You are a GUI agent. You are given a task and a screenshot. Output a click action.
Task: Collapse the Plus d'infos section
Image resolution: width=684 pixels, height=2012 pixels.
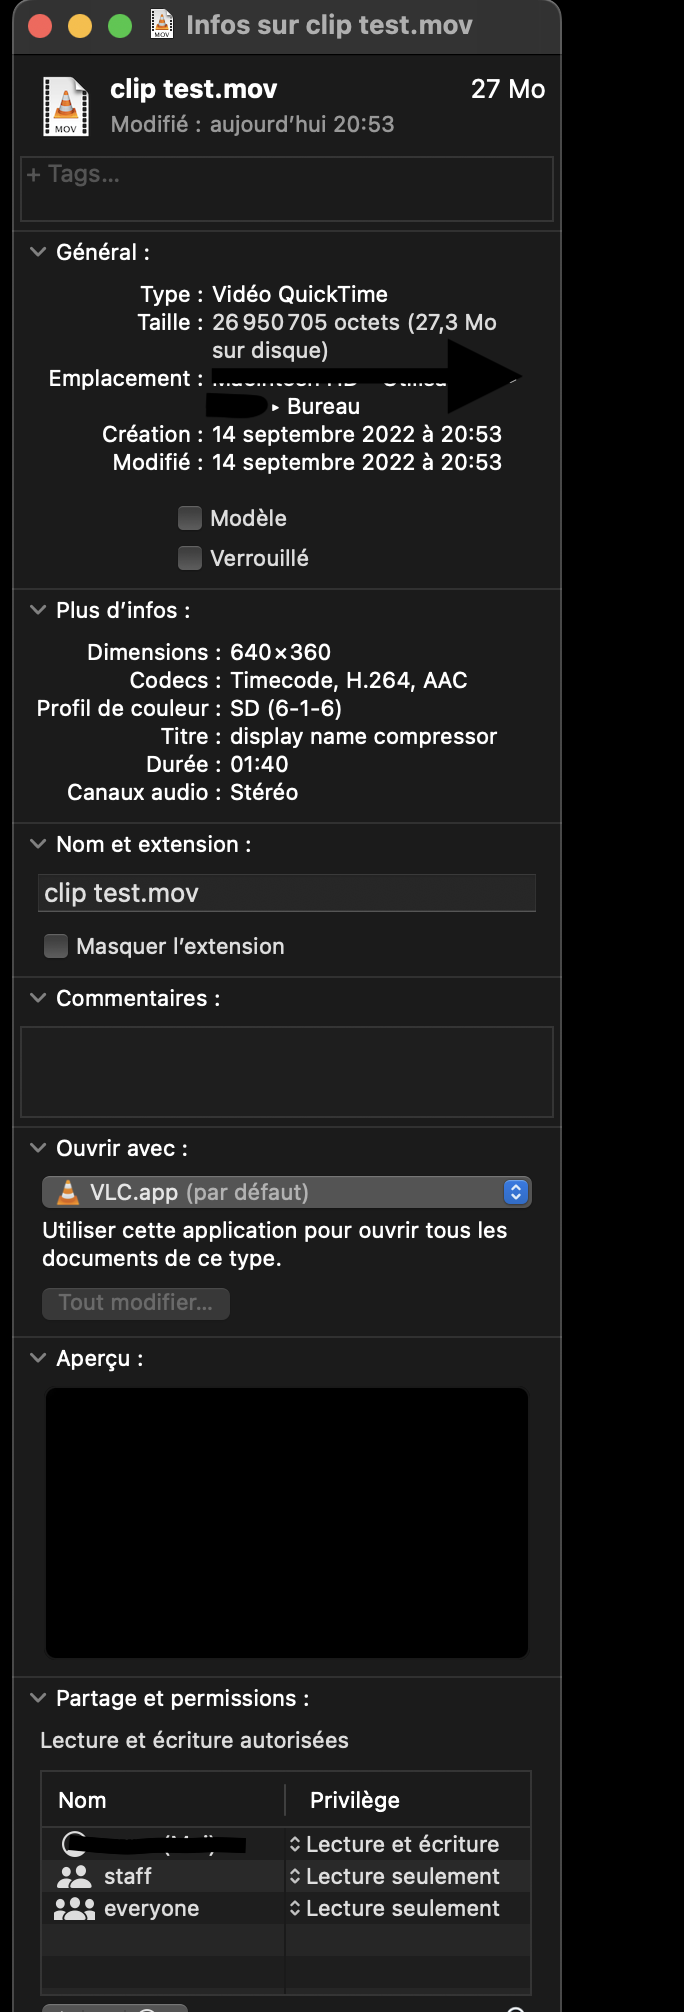[36, 610]
